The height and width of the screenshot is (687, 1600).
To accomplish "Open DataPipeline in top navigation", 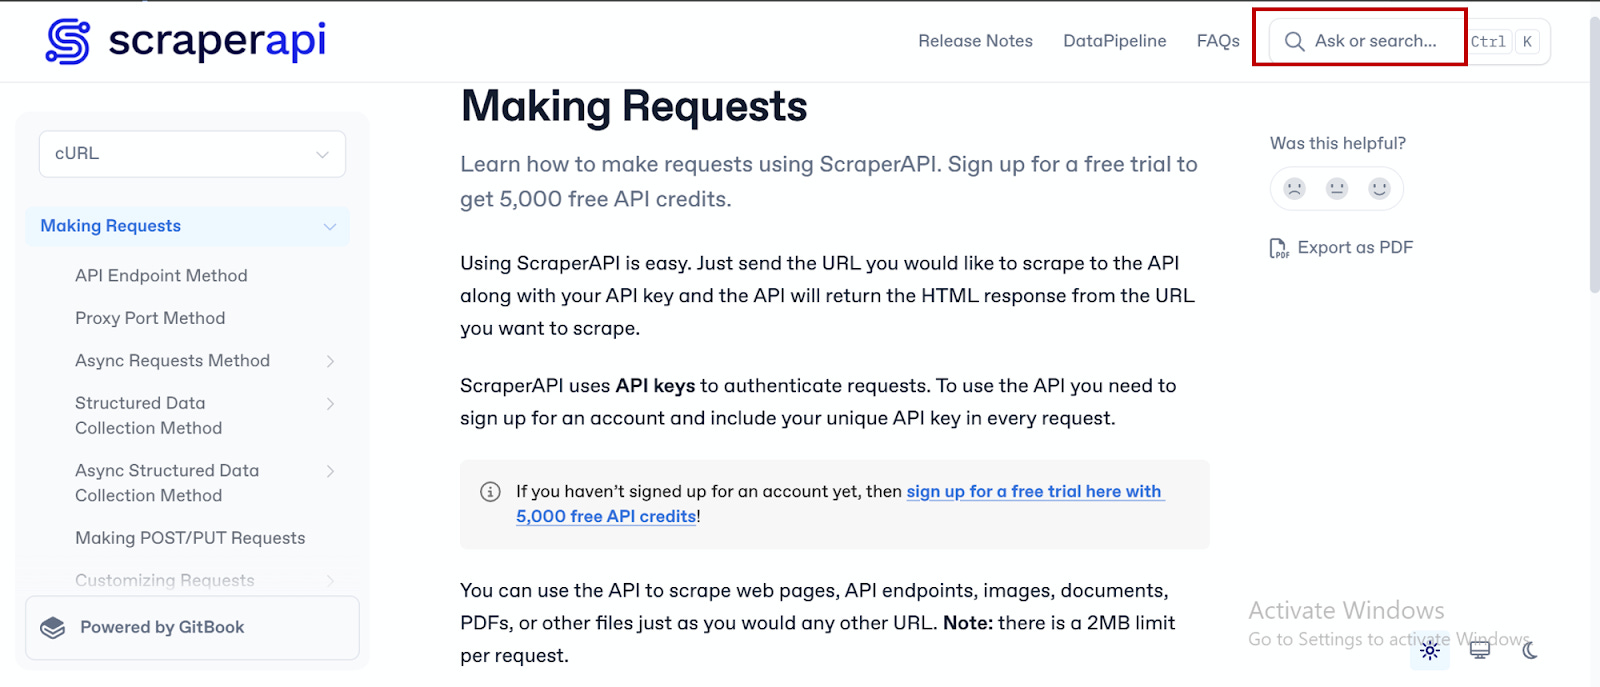I will point(1114,41).
